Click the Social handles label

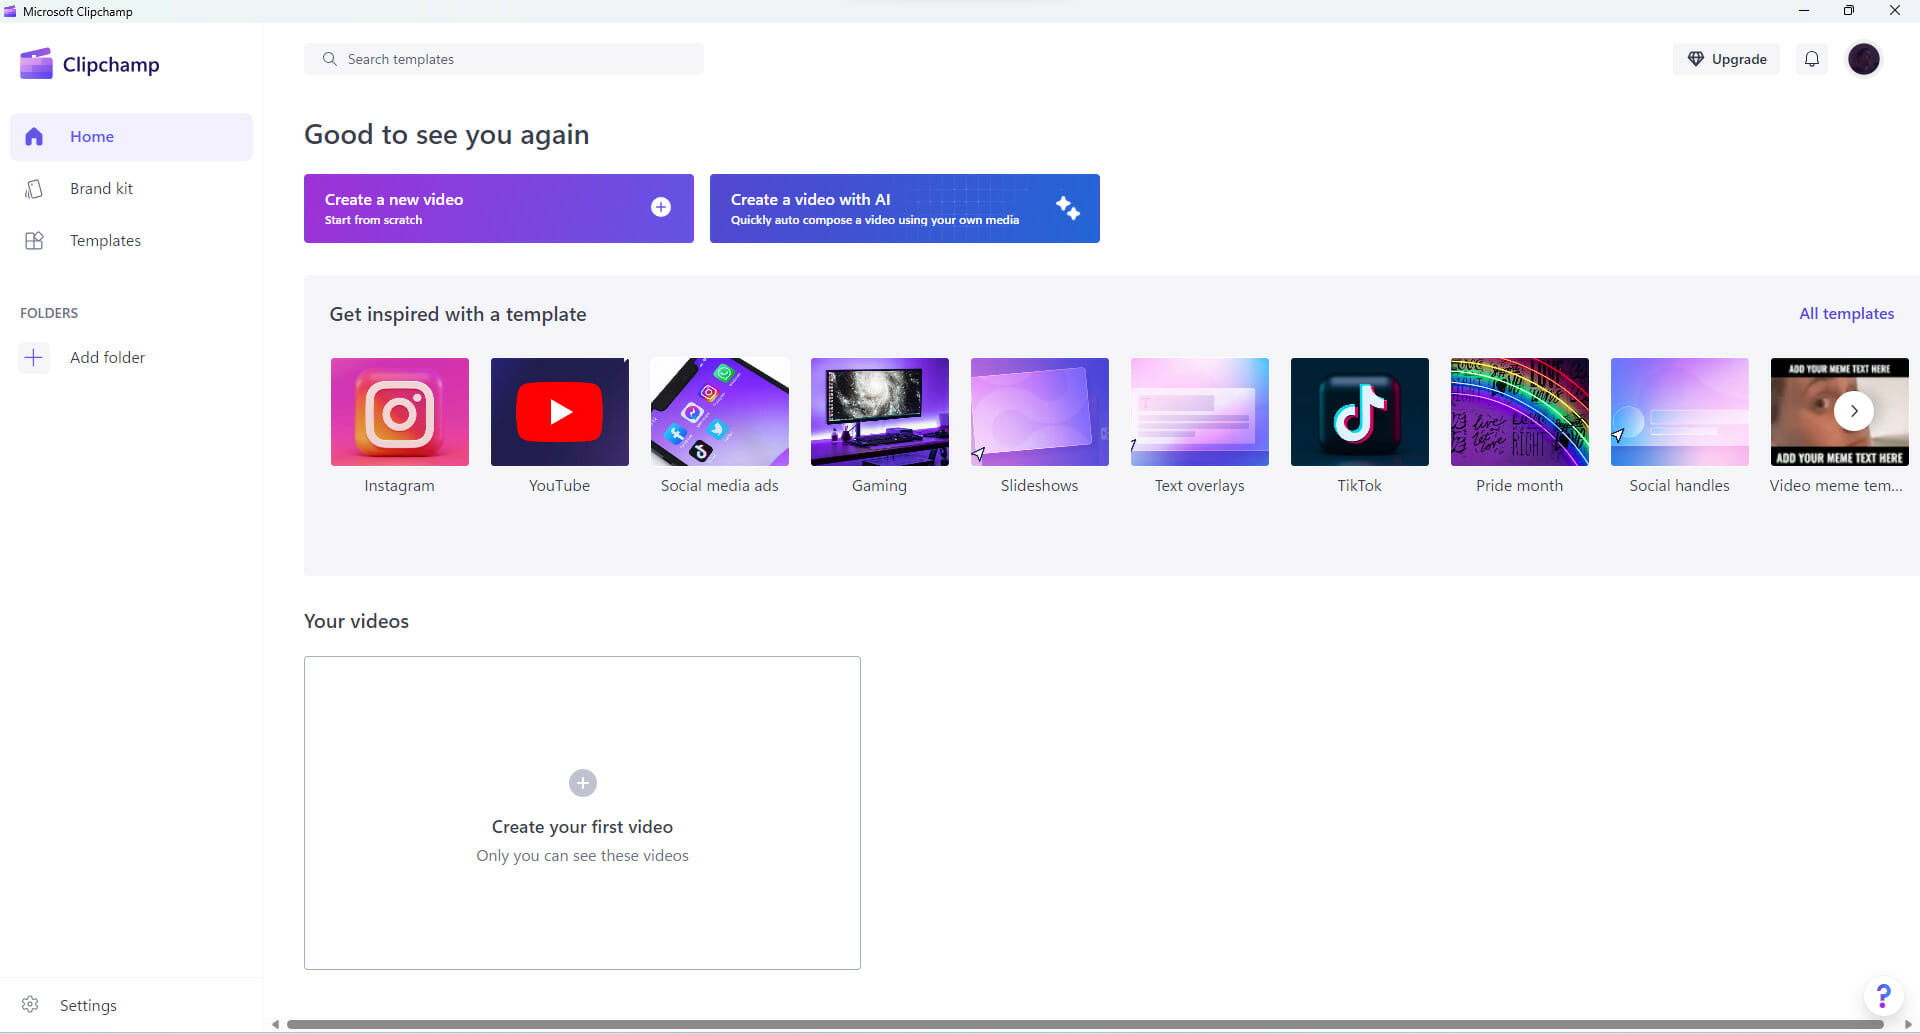point(1679,485)
